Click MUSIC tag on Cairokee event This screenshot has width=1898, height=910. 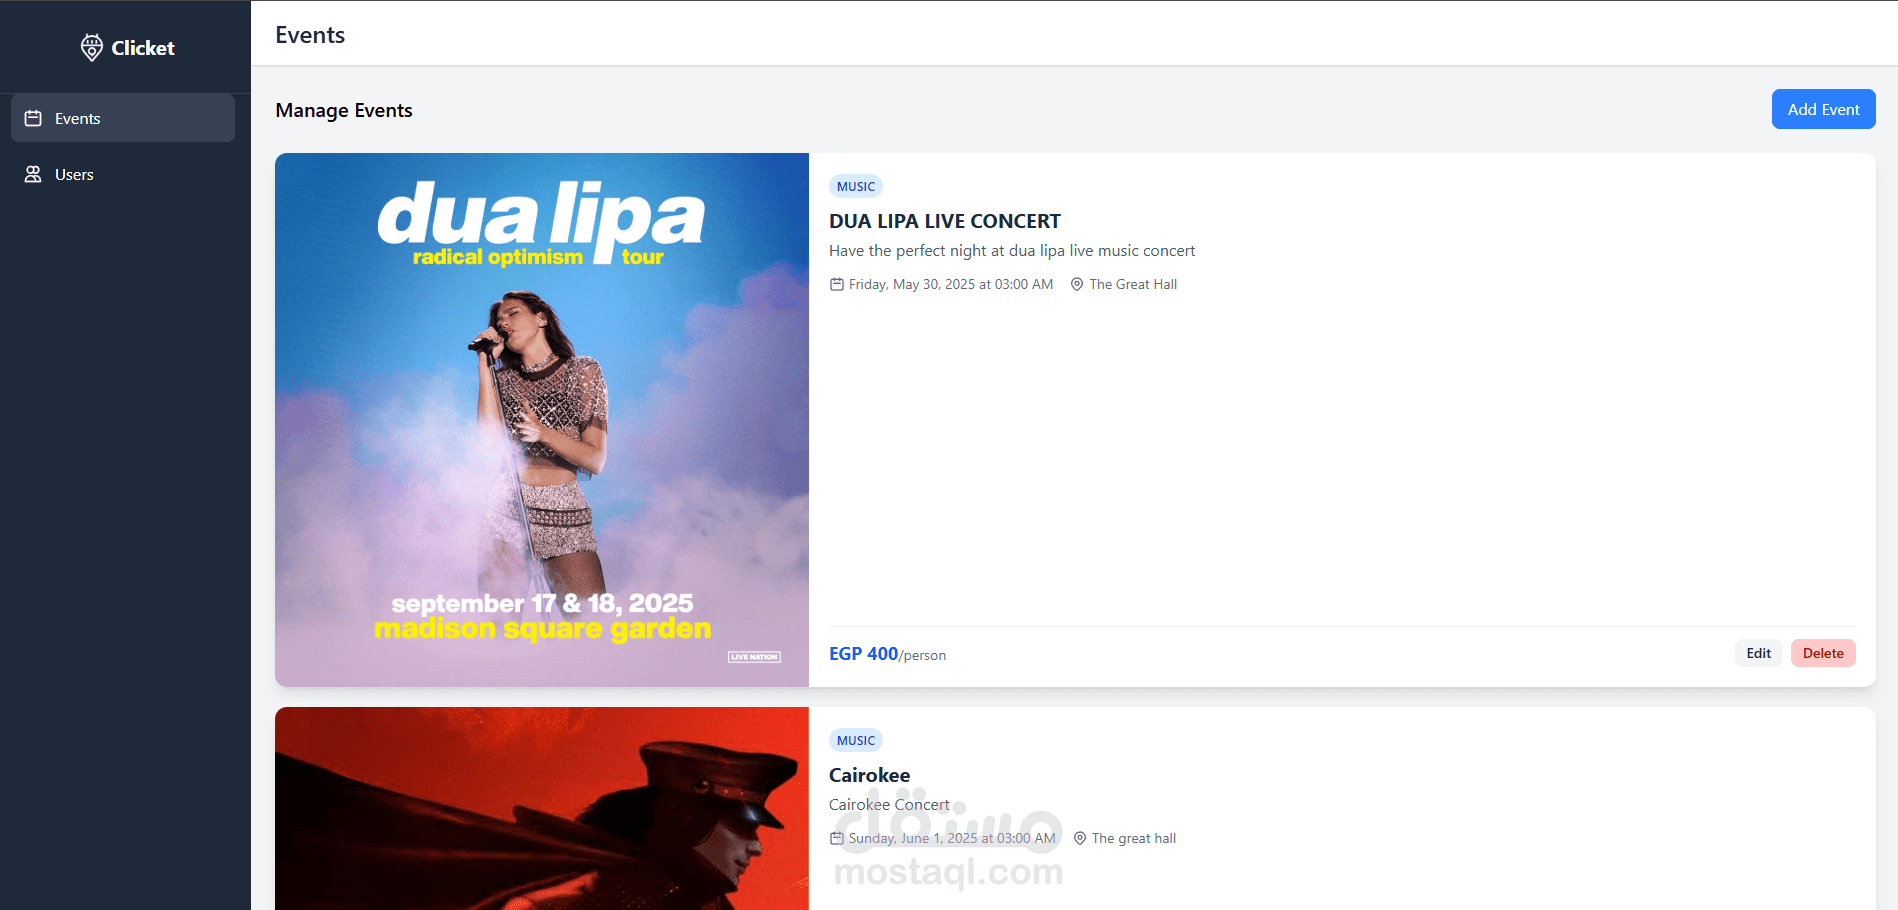(856, 740)
